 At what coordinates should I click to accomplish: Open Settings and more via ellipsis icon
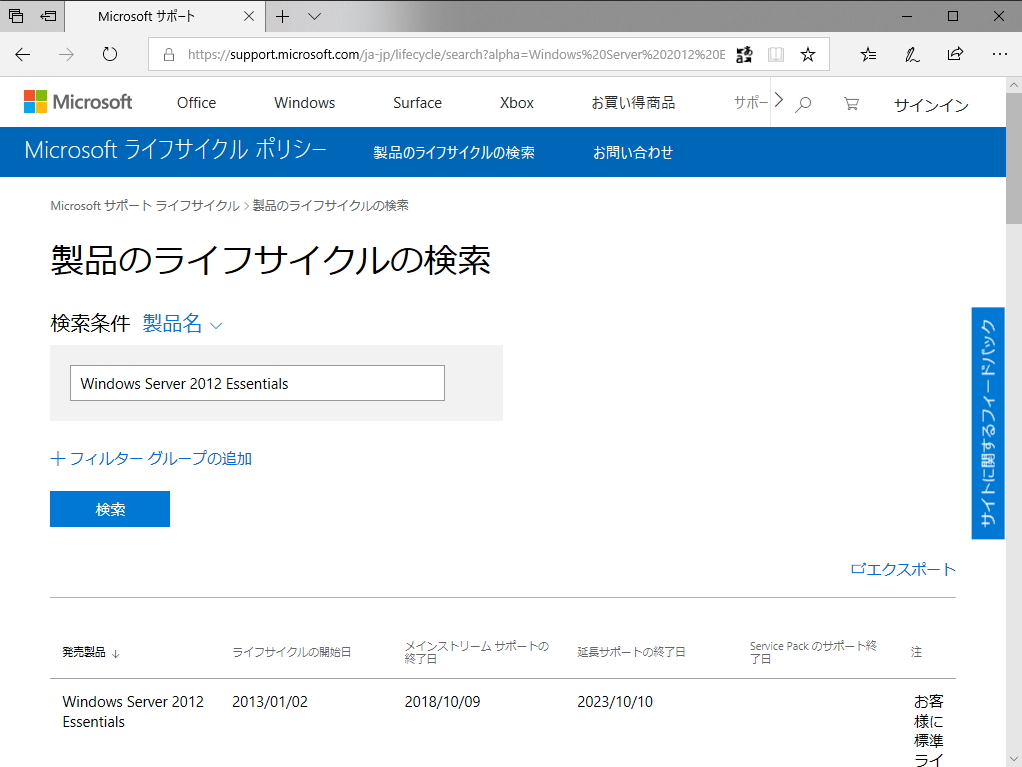(x=999, y=54)
